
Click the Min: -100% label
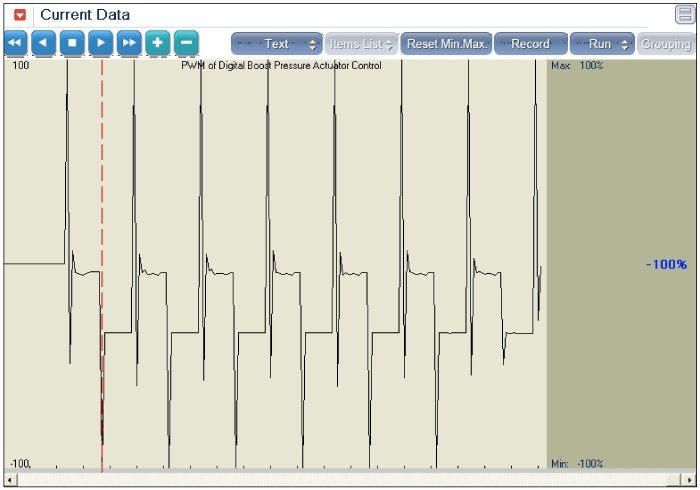(577, 464)
